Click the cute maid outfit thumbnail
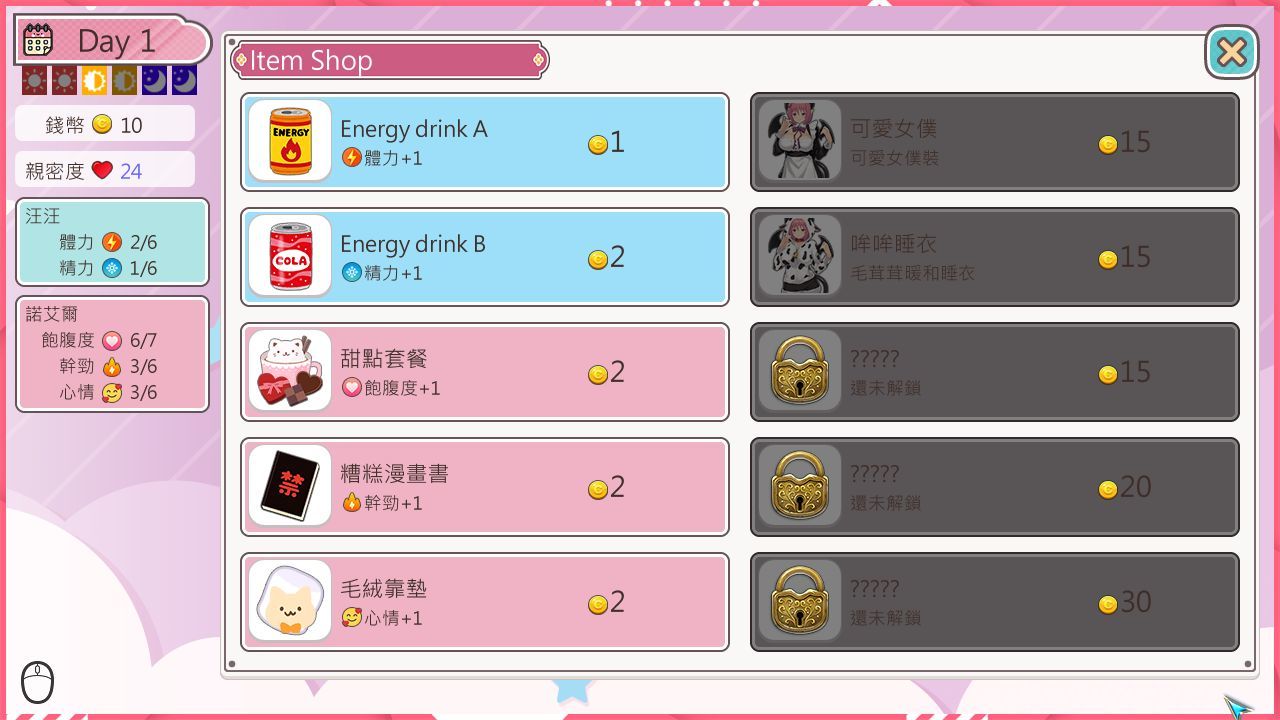1280x720 pixels. [x=800, y=141]
